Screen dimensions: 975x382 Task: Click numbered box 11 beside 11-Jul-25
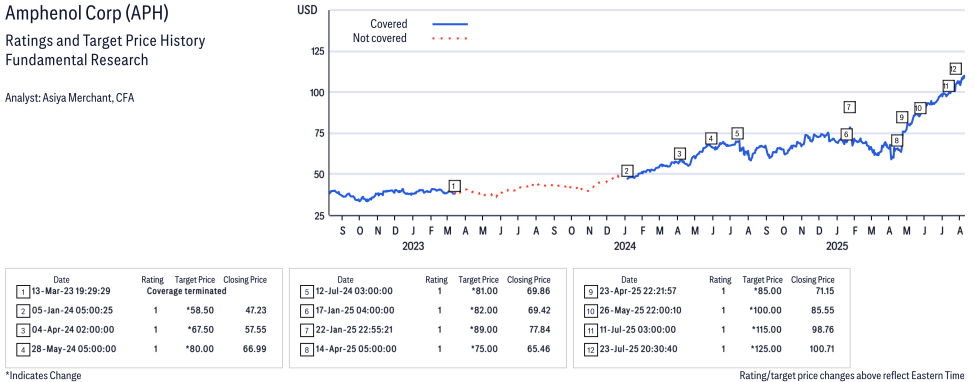[590, 330]
